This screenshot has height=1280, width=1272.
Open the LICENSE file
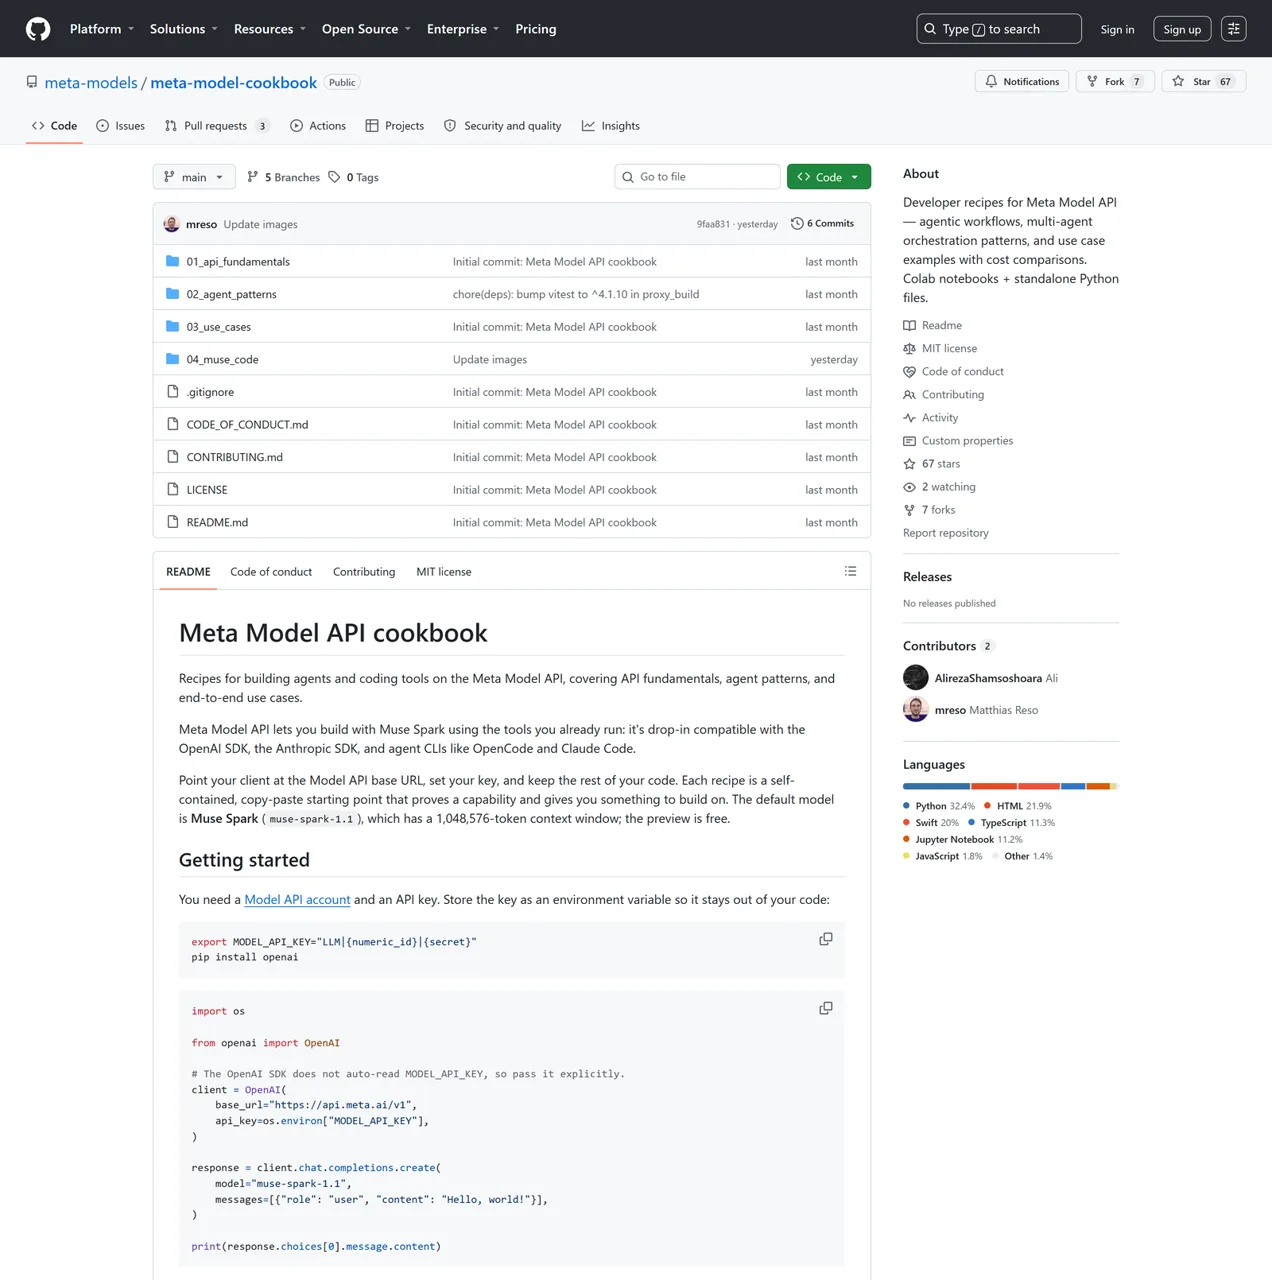point(207,490)
